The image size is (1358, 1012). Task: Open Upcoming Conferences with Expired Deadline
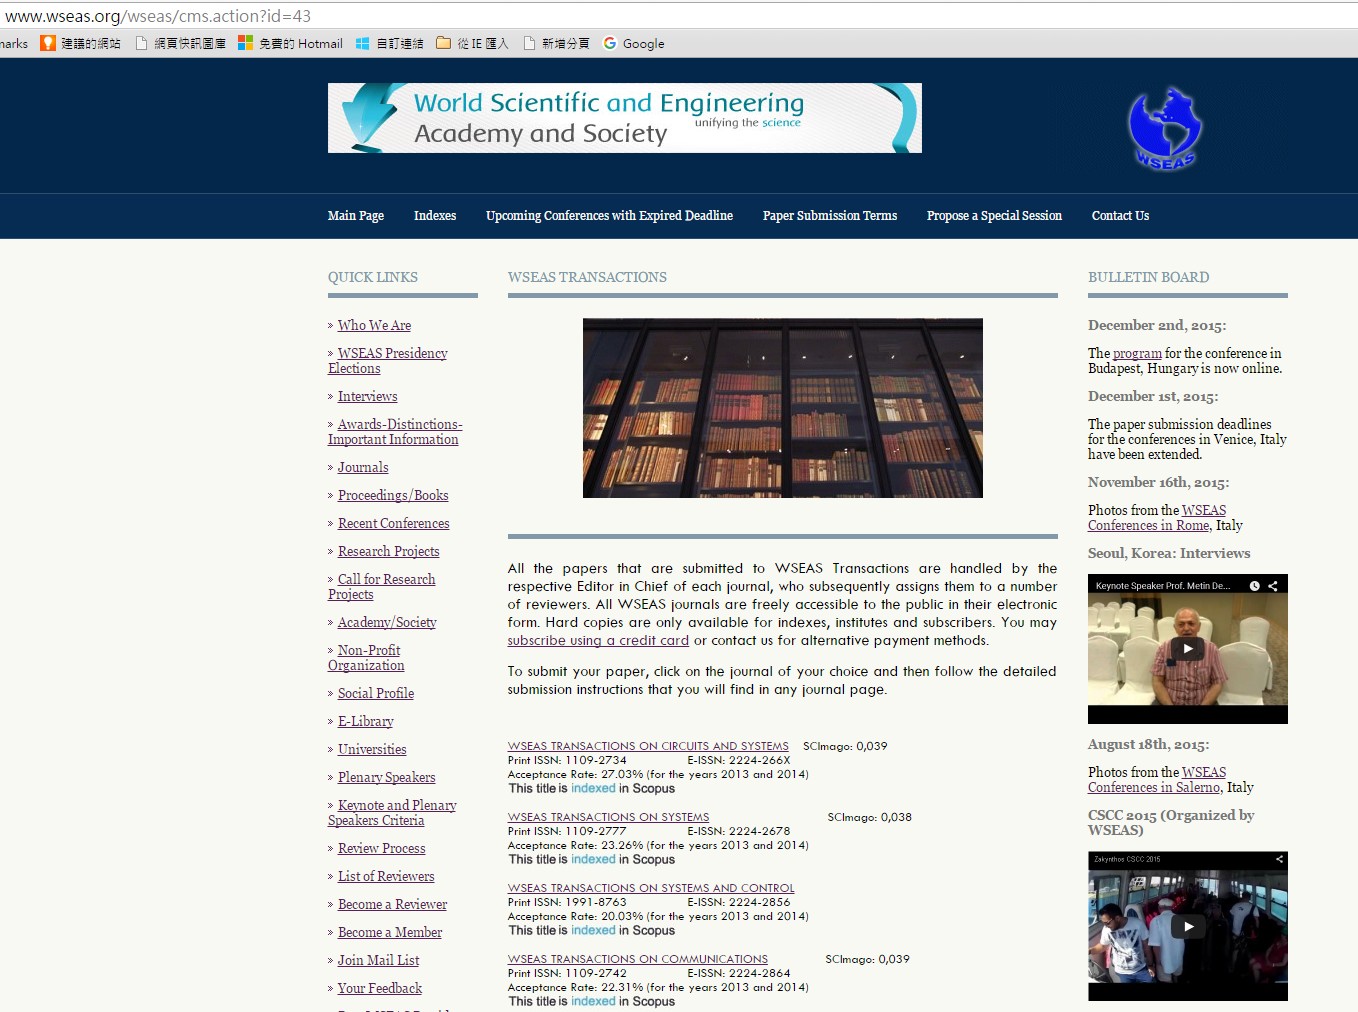[609, 216]
